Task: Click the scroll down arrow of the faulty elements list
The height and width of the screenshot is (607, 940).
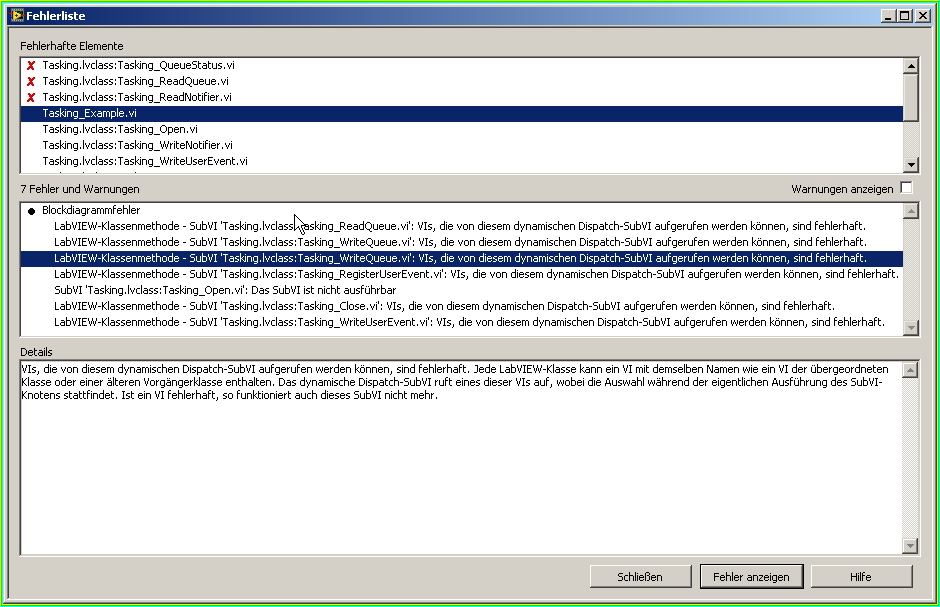Action: click(x=911, y=165)
